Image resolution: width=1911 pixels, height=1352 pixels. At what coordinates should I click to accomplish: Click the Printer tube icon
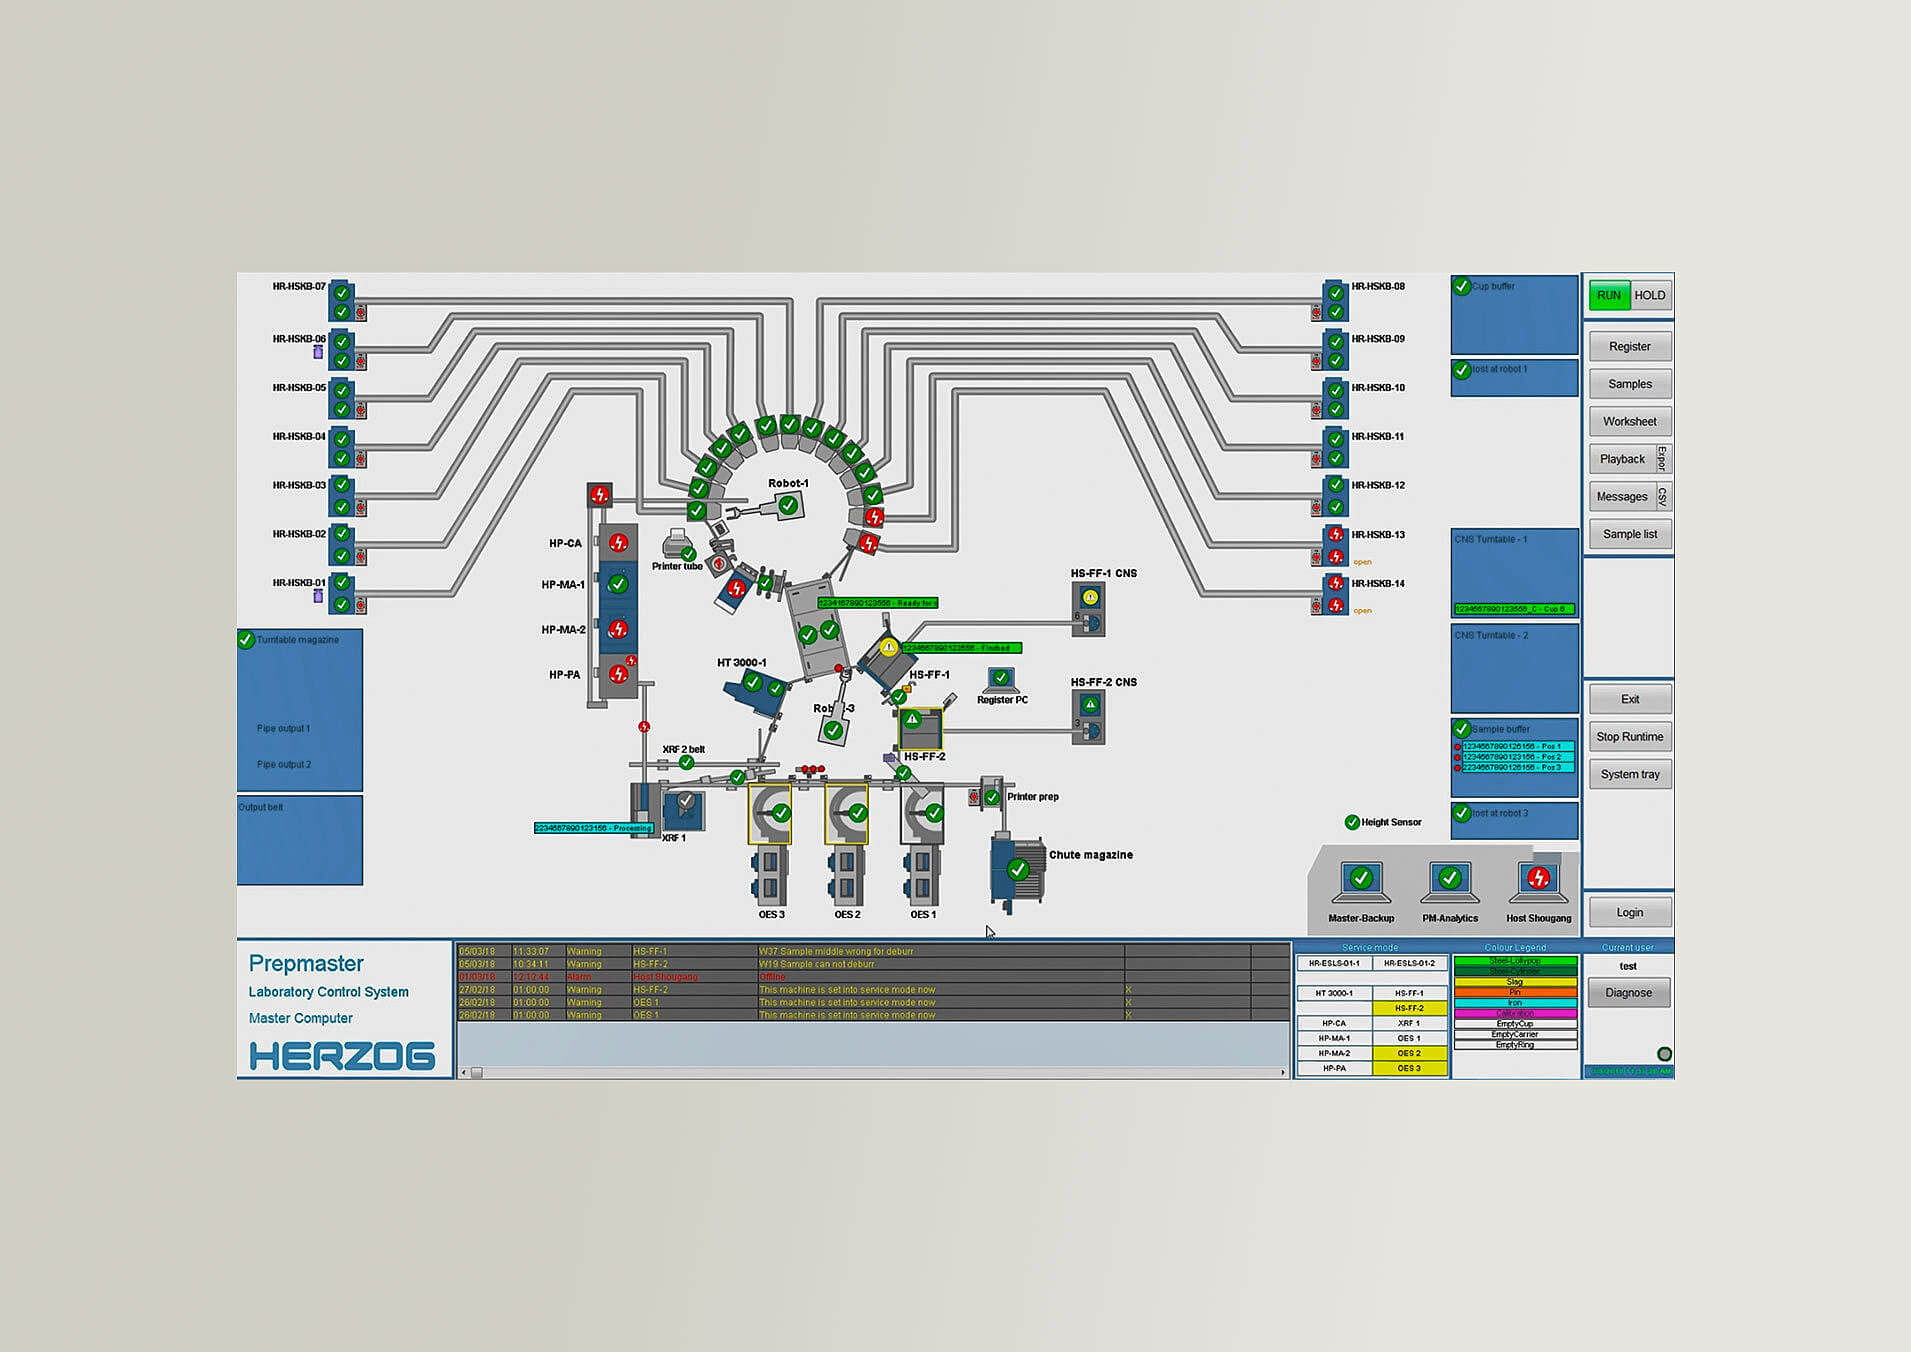(678, 545)
